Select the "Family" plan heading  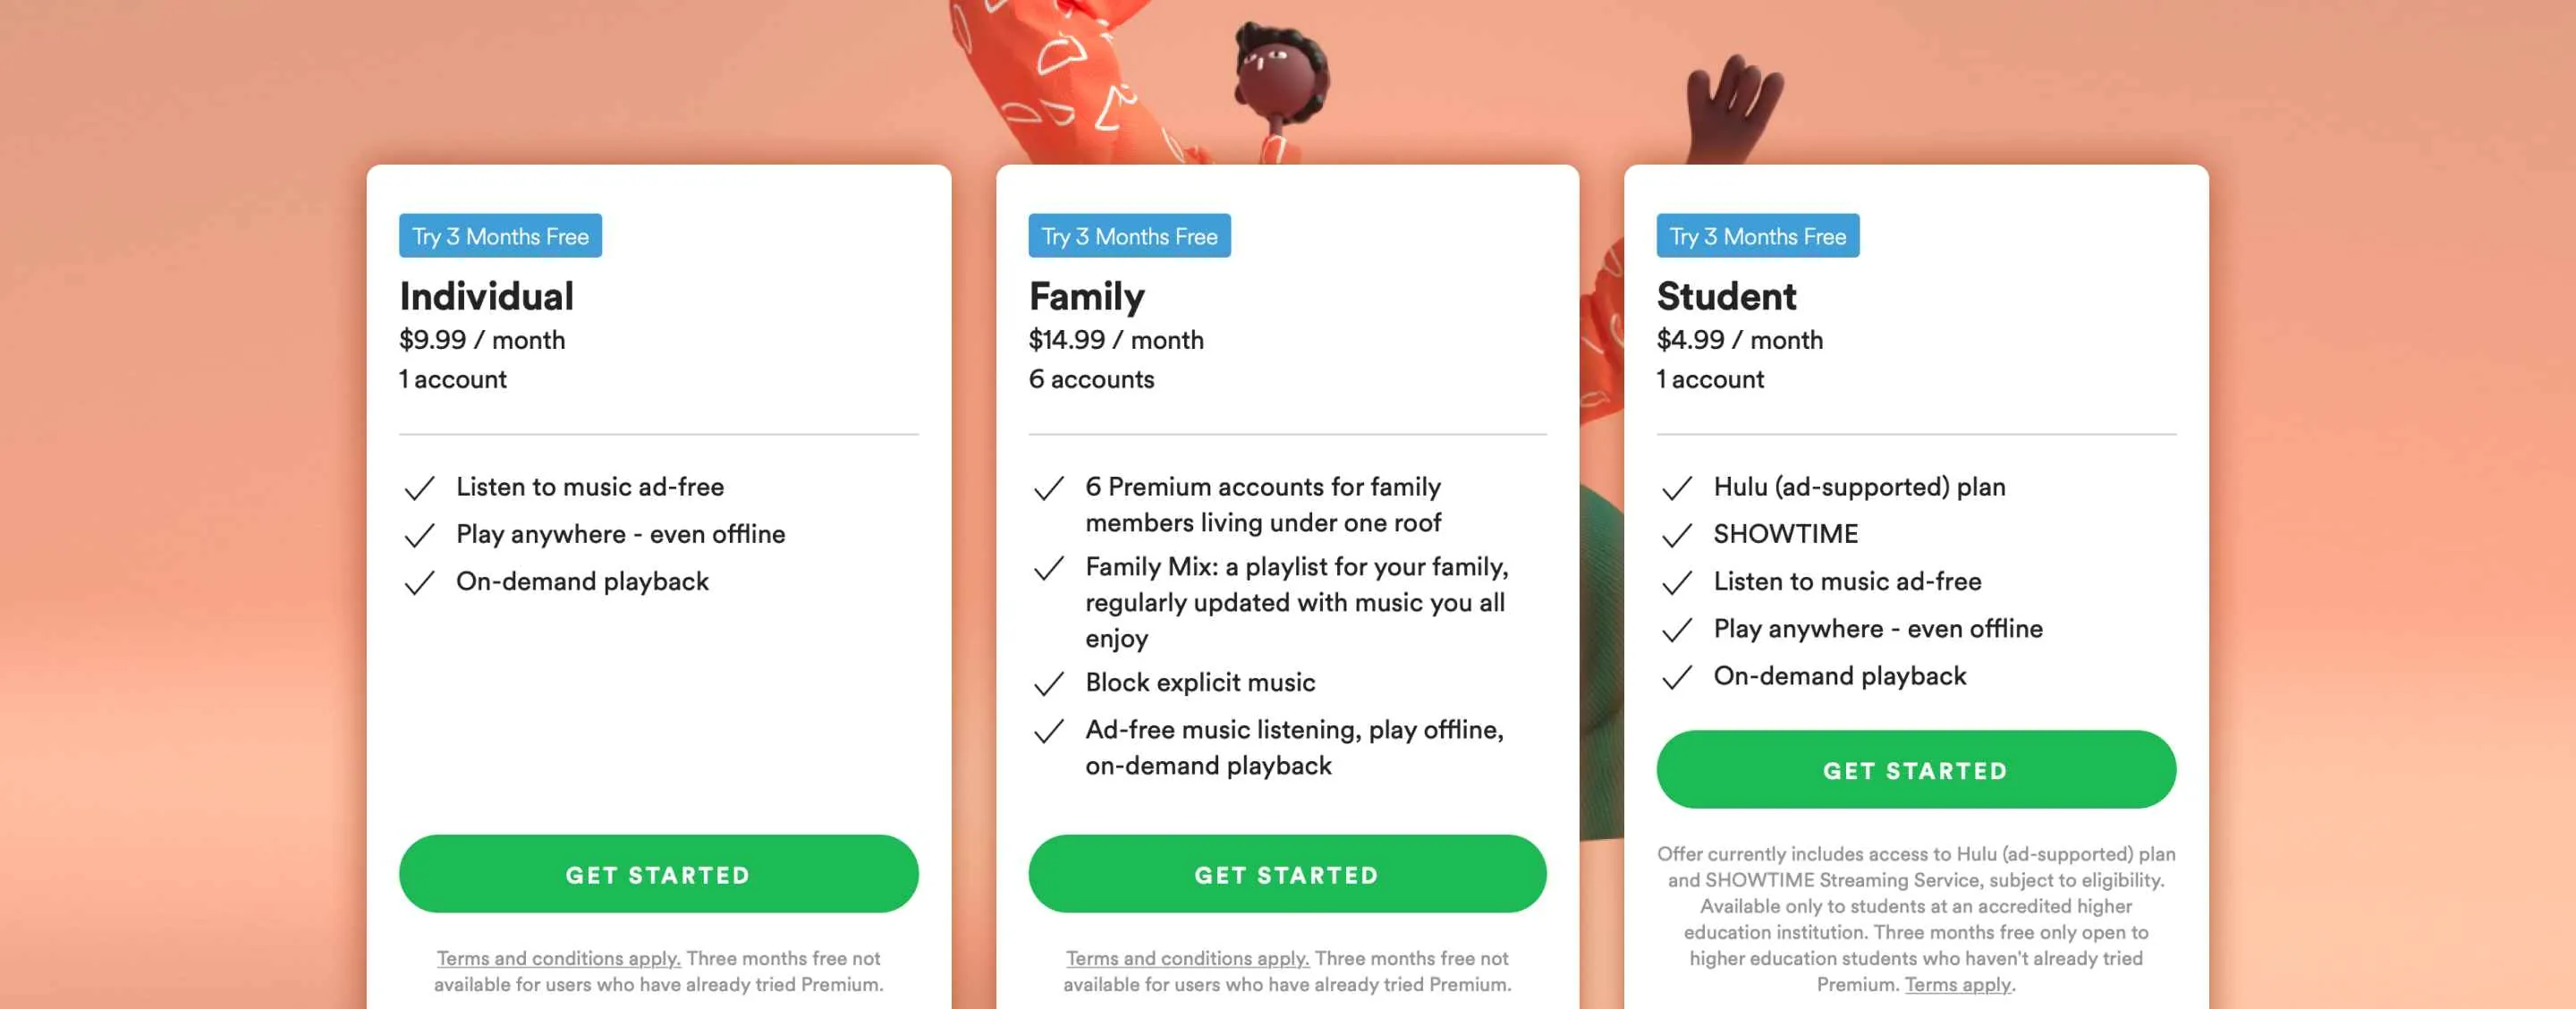[1086, 296]
